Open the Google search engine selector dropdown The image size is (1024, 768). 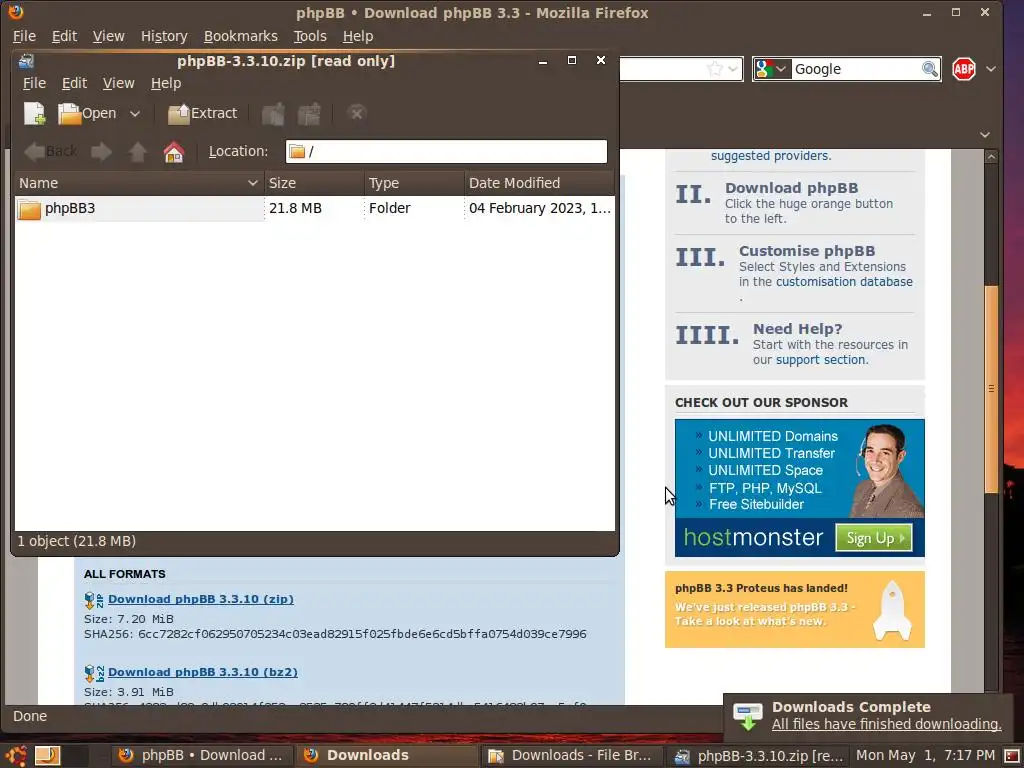pos(772,69)
